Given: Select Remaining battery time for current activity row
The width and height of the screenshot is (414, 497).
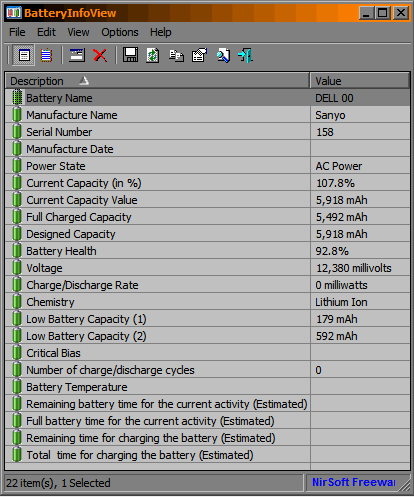Looking at the screenshot, I should (x=207, y=404).
